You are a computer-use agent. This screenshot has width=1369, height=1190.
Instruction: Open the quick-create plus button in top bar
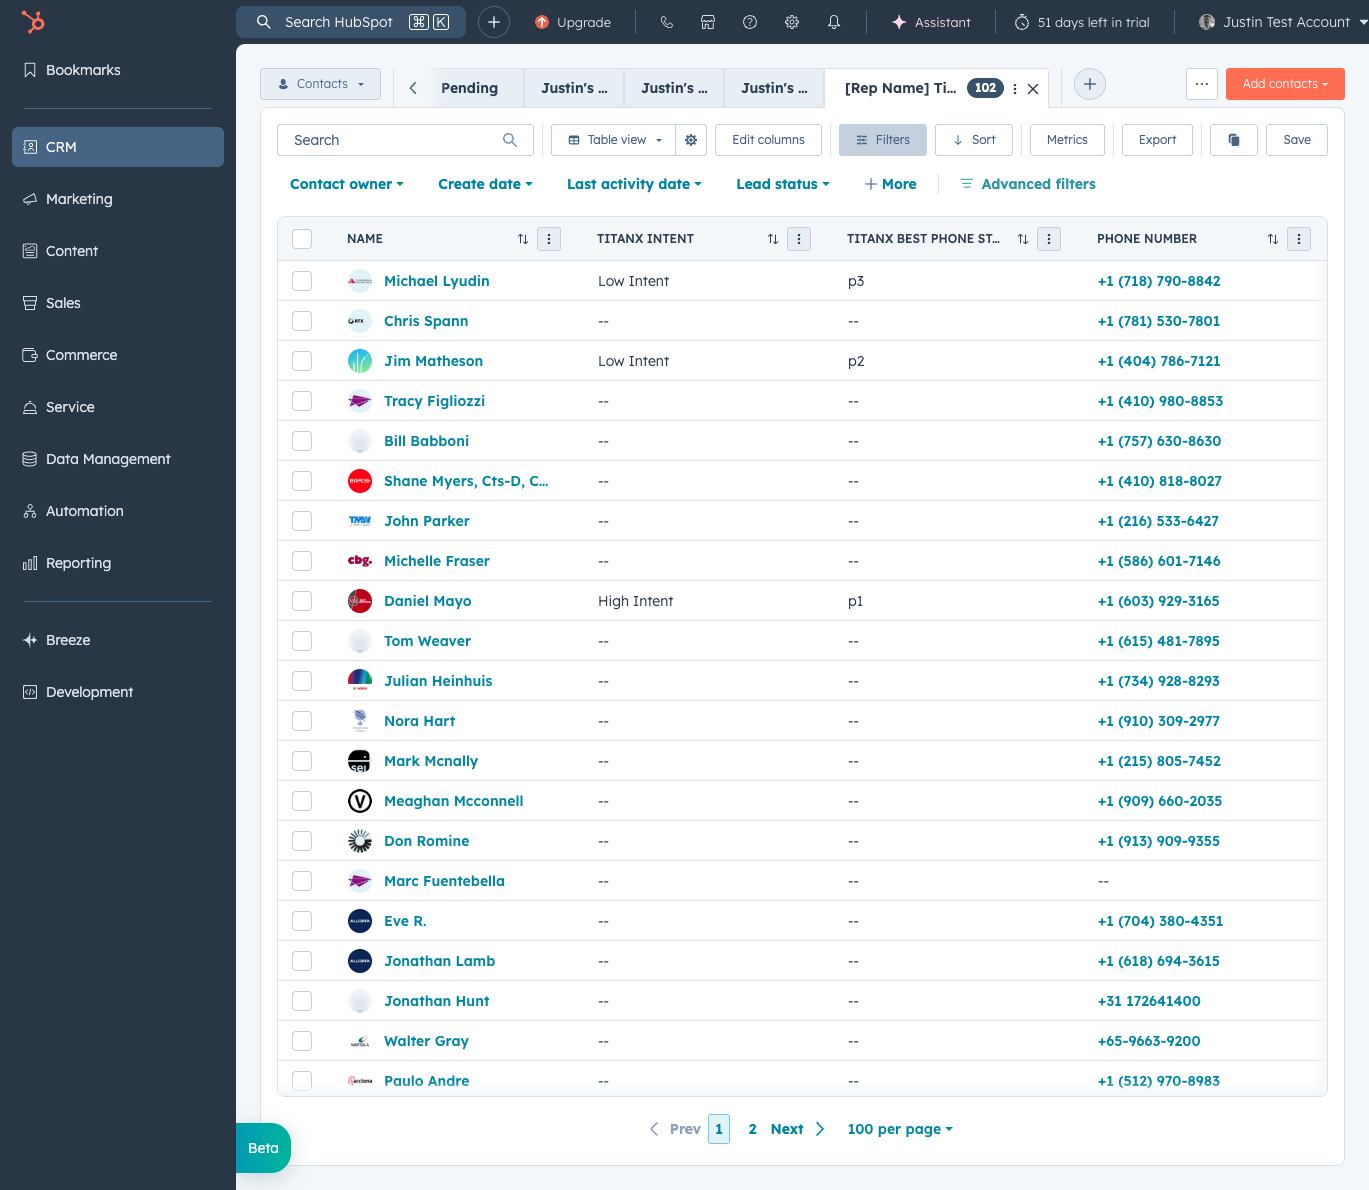click(x=494, y=22)
